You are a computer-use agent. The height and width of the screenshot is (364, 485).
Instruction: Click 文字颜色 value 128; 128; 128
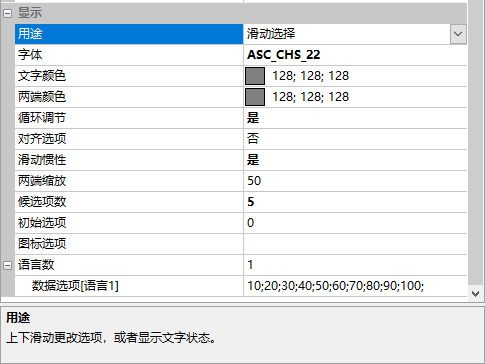[x=311, y=76]
